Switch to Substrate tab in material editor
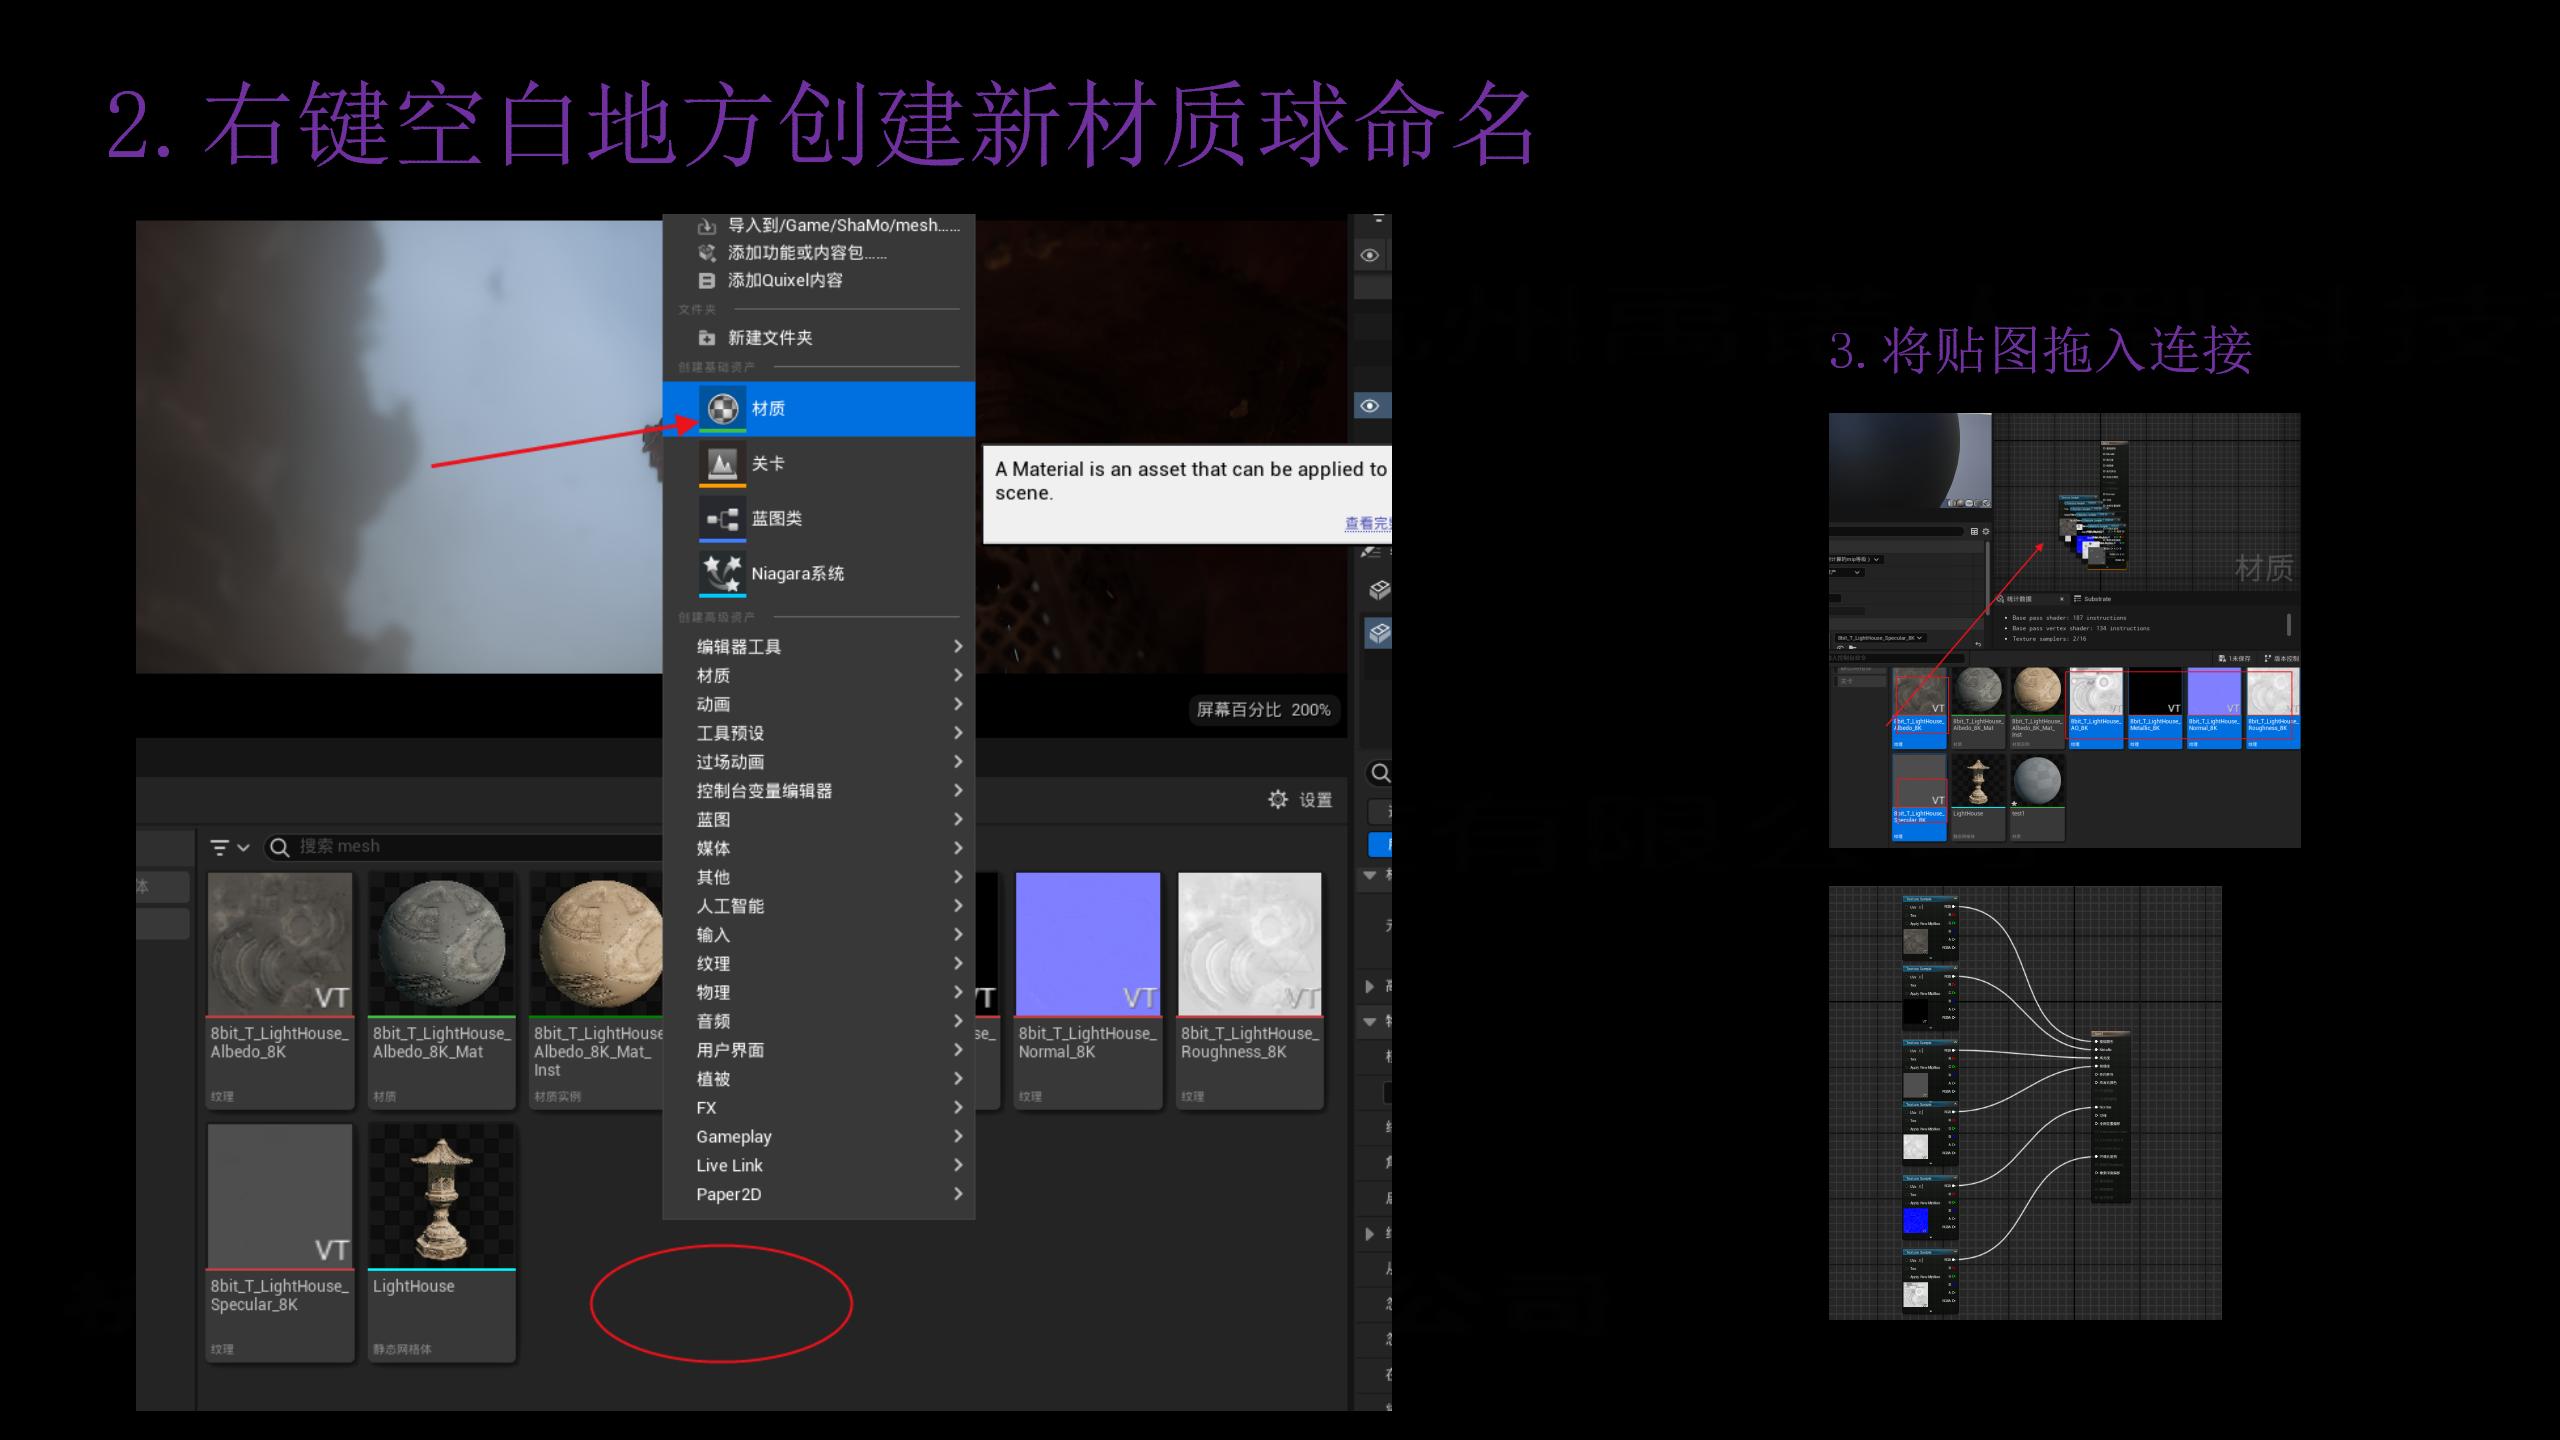The width and height of the screenshot is (2560, 1440). click(x=2092, y=599)
